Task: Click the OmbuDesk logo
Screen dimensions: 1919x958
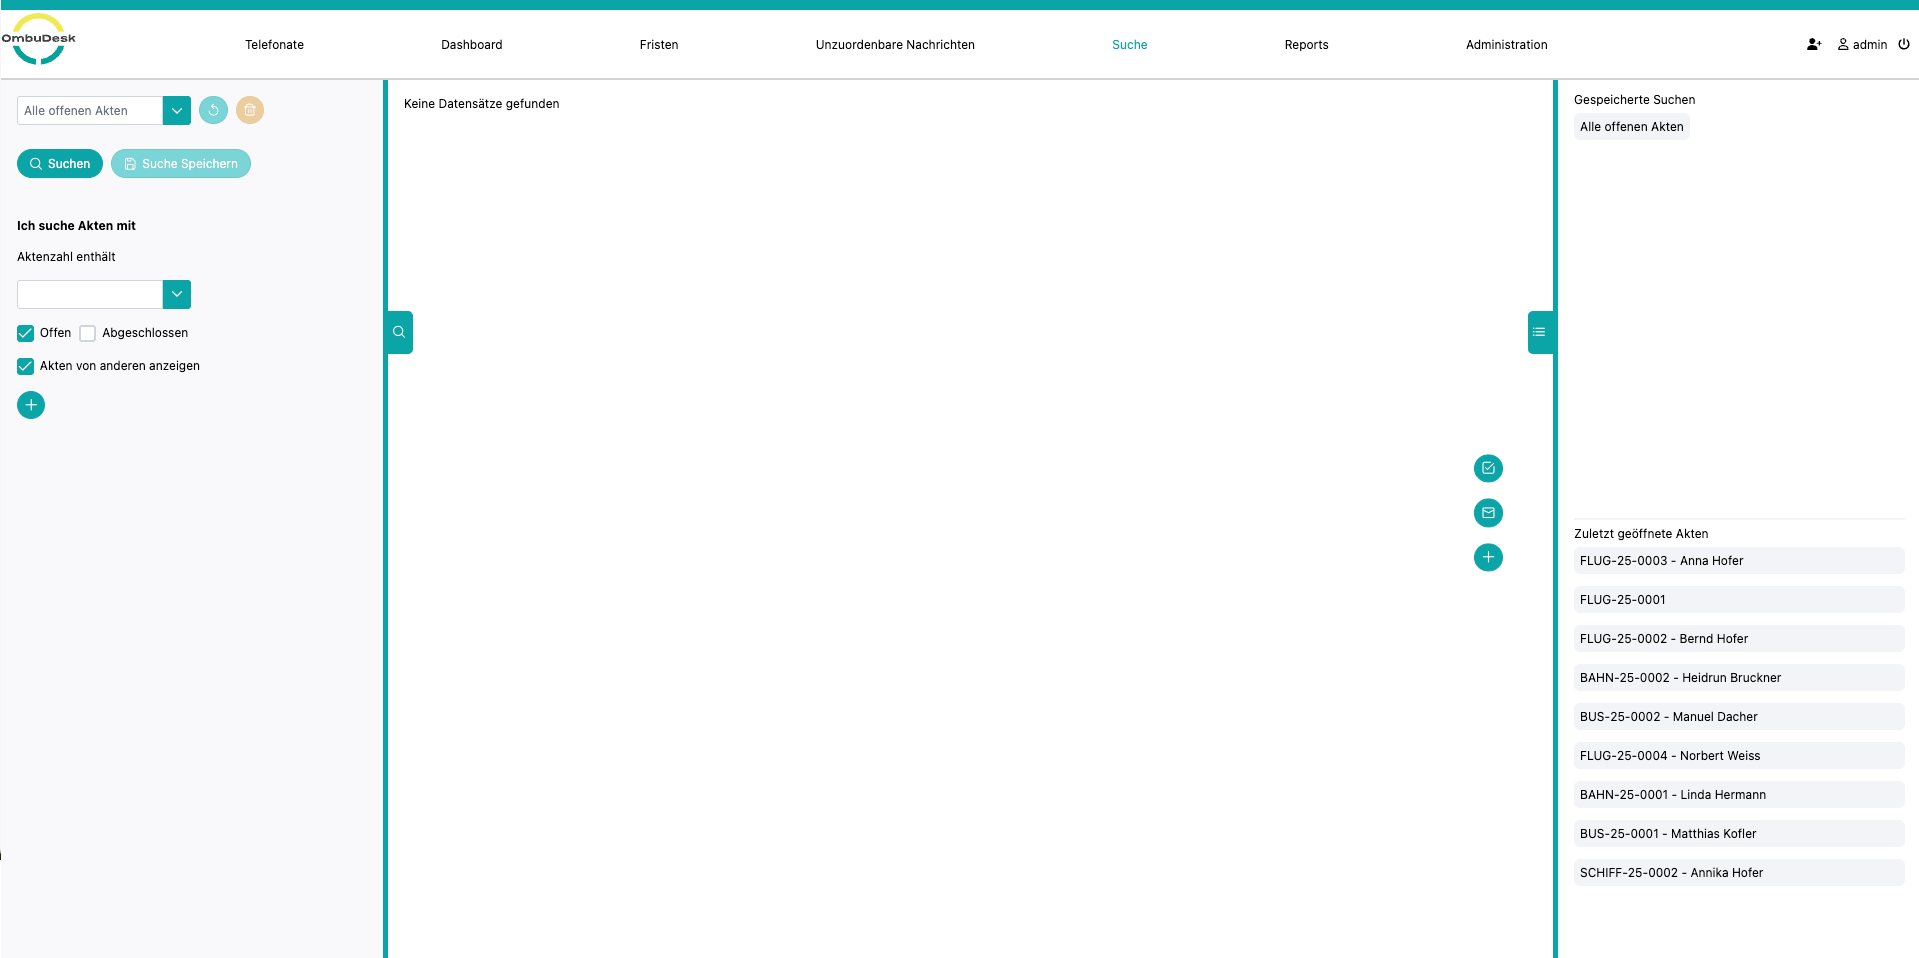Action: (x=39, y=40)
